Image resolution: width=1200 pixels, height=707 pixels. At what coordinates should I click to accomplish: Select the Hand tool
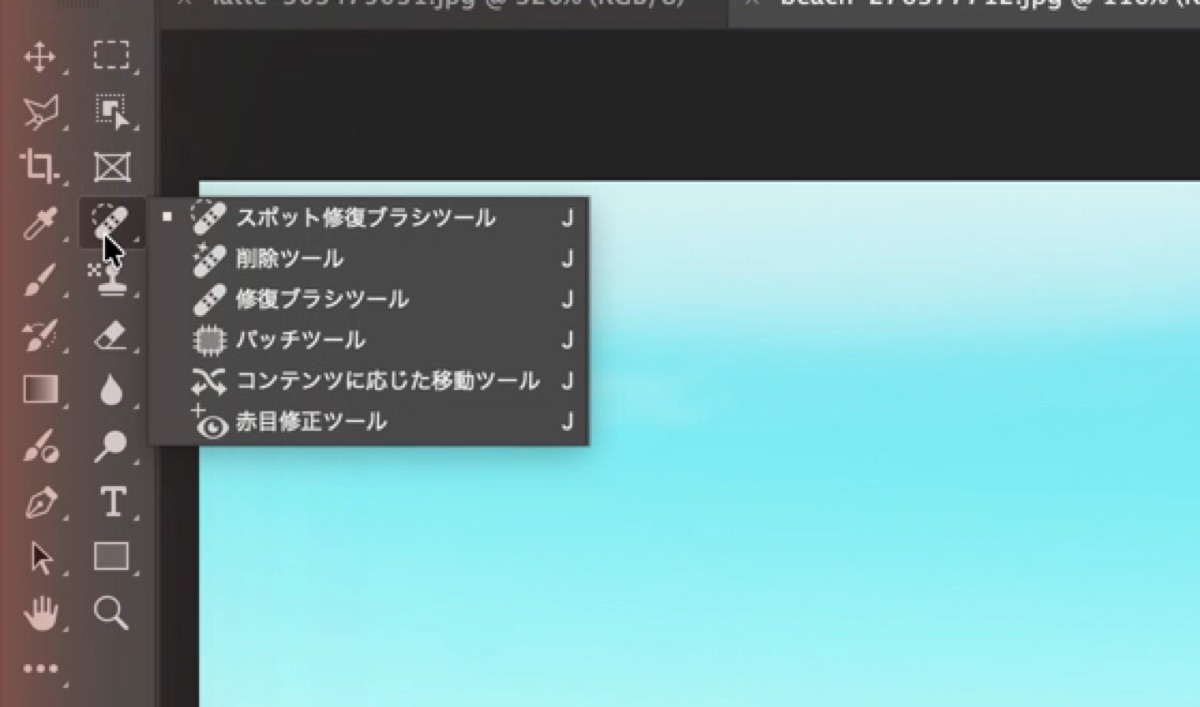[40, 613]
